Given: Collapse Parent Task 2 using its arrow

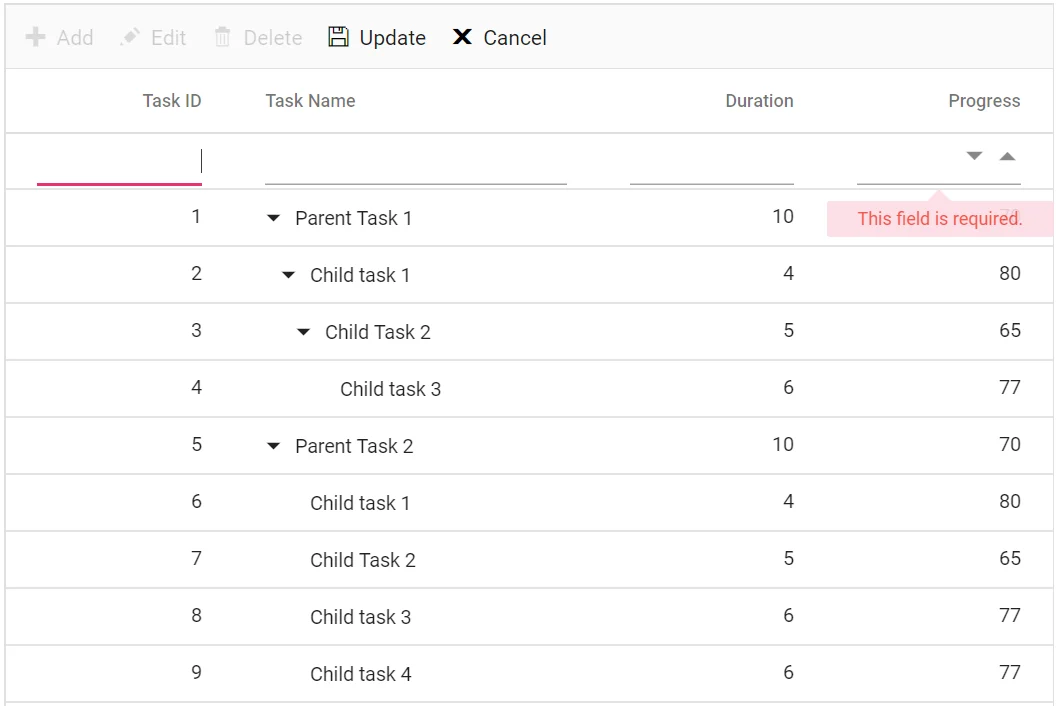Looking at the screenshot, I should coord(273,445).
